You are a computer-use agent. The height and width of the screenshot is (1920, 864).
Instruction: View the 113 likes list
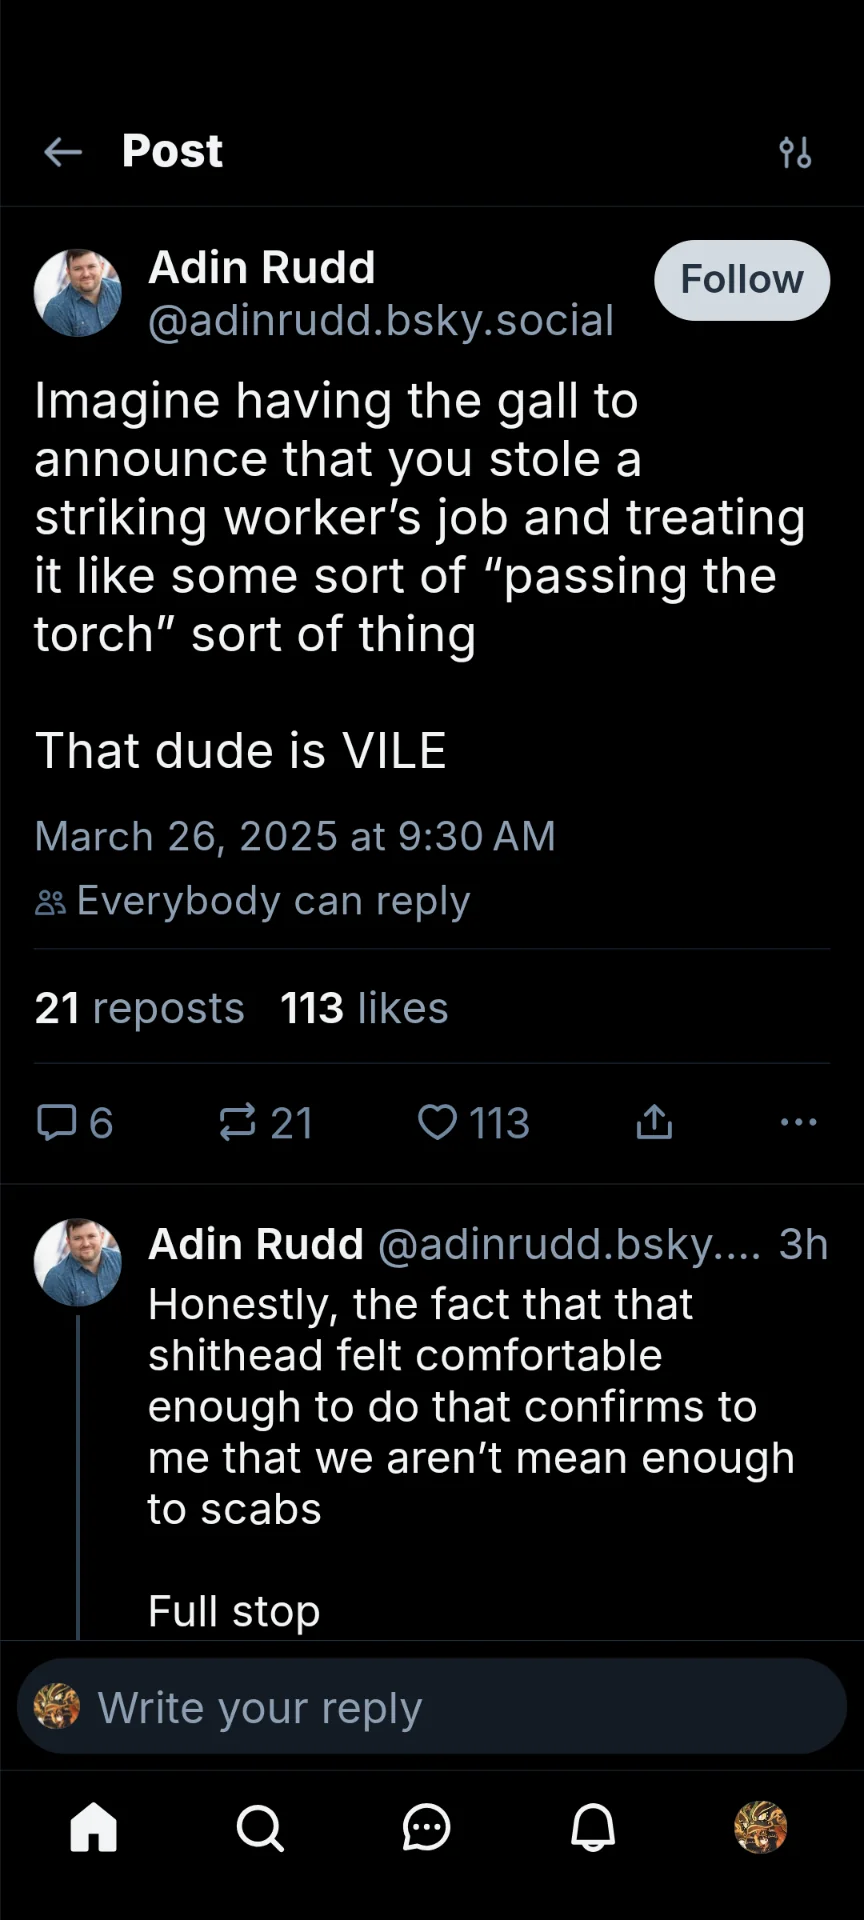click(364, 1008)
